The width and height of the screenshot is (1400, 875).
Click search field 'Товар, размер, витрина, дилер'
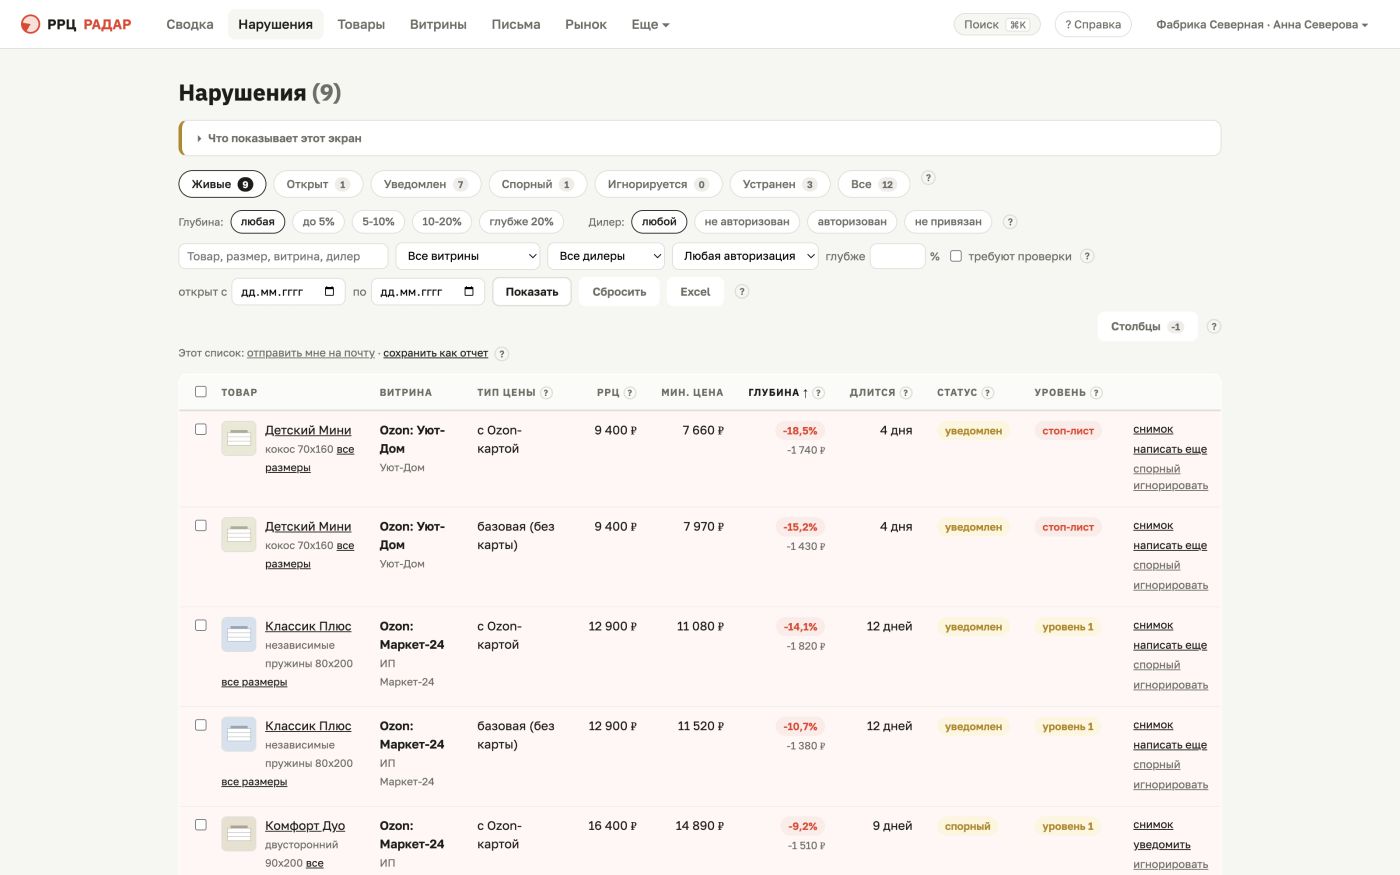(283, 256)
